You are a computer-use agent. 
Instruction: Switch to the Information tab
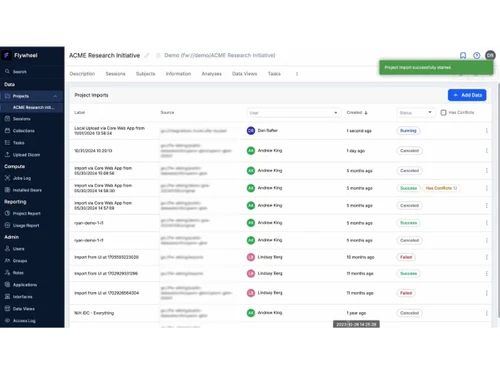[x=178, y=74]
